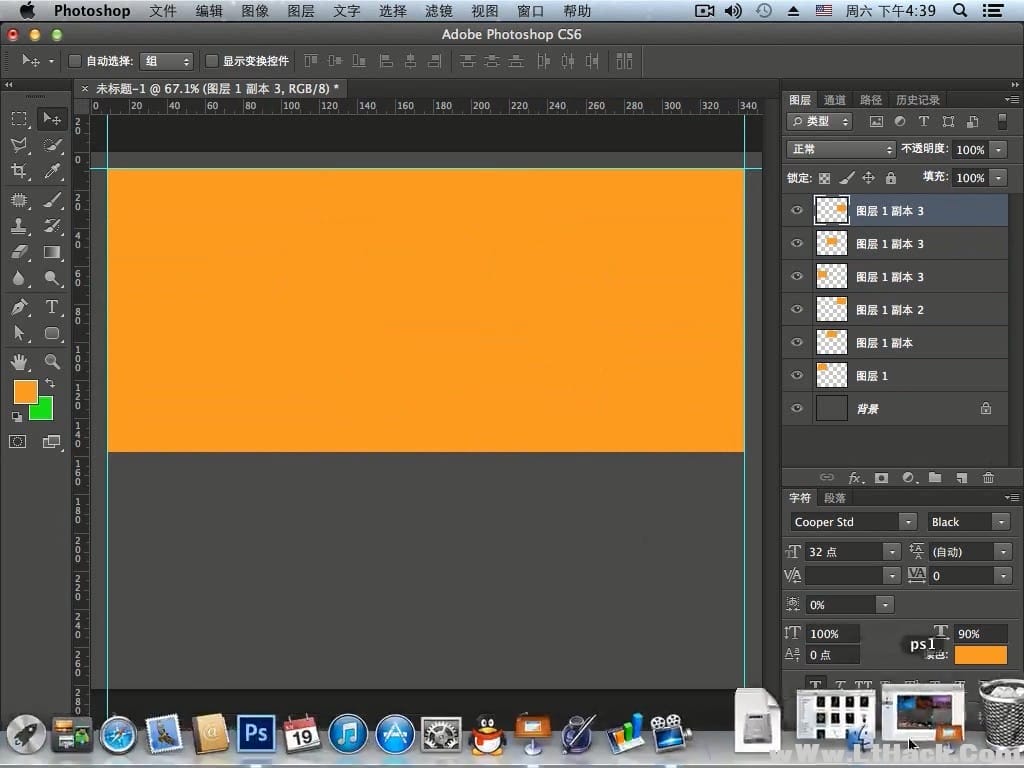Screen dimensions: 1024x768
Task: Hide the 背景 layer
Action: [x=797, y=408]
